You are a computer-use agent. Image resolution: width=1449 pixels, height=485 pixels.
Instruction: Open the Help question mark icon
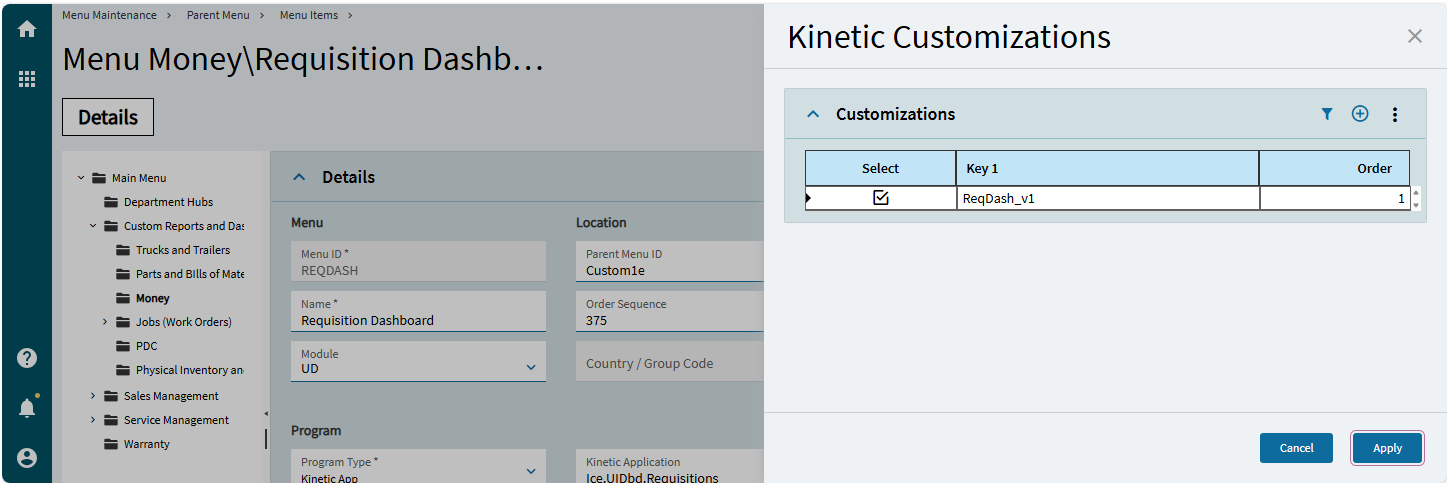[x=27, y=358]
